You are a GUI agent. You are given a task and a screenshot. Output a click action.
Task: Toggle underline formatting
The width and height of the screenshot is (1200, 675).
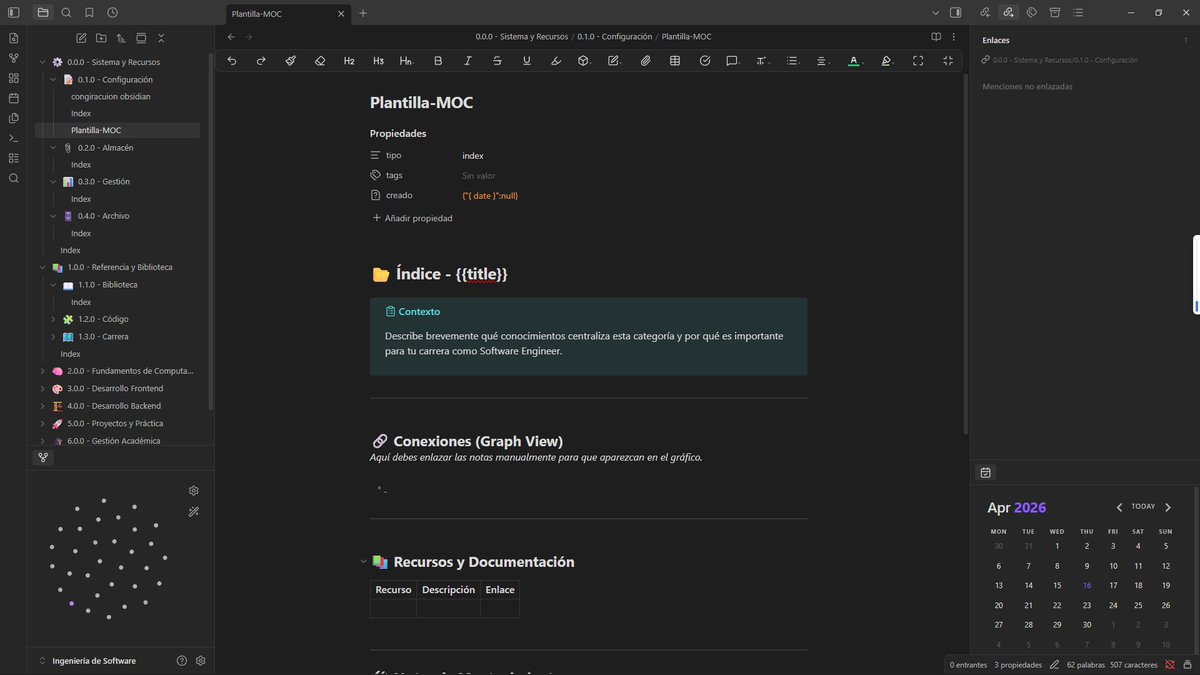526,61
